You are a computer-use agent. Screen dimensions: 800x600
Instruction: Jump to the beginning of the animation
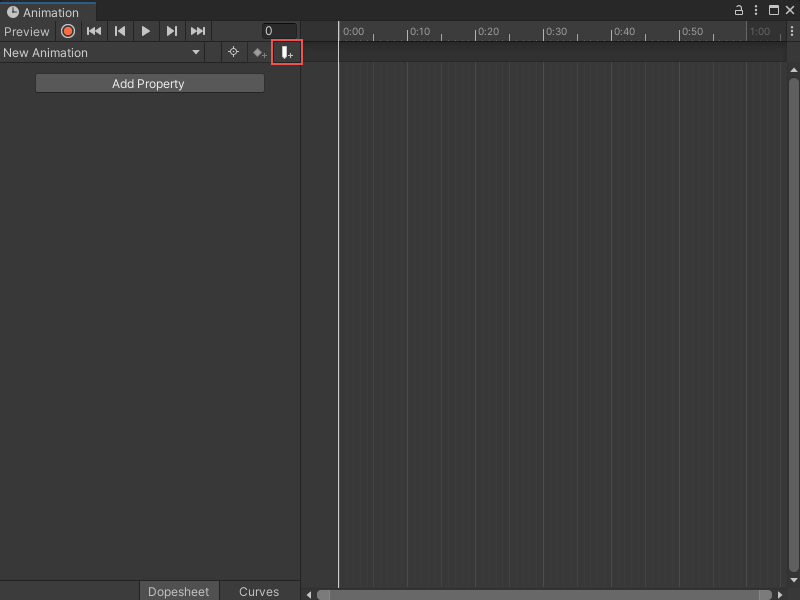[x=94, y=31]
